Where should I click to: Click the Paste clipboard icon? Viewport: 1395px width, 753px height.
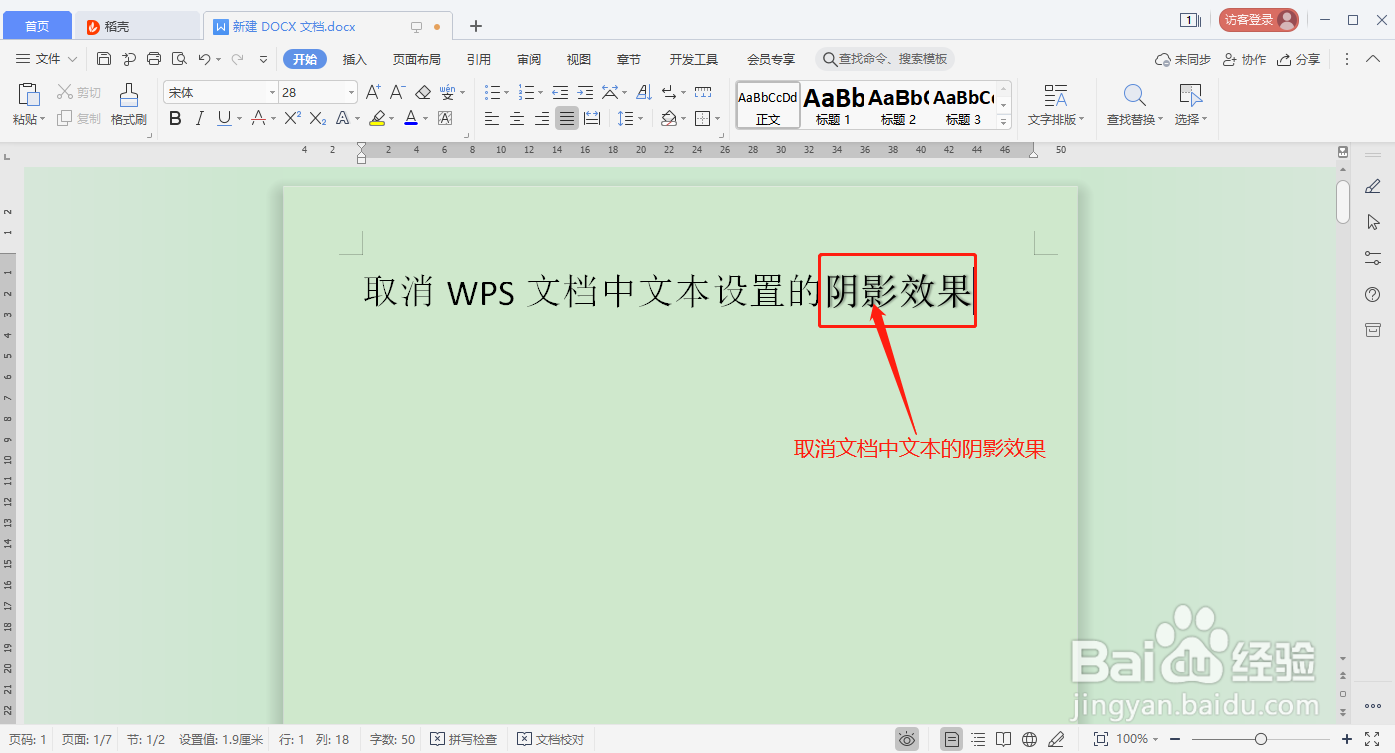point(29,95)
